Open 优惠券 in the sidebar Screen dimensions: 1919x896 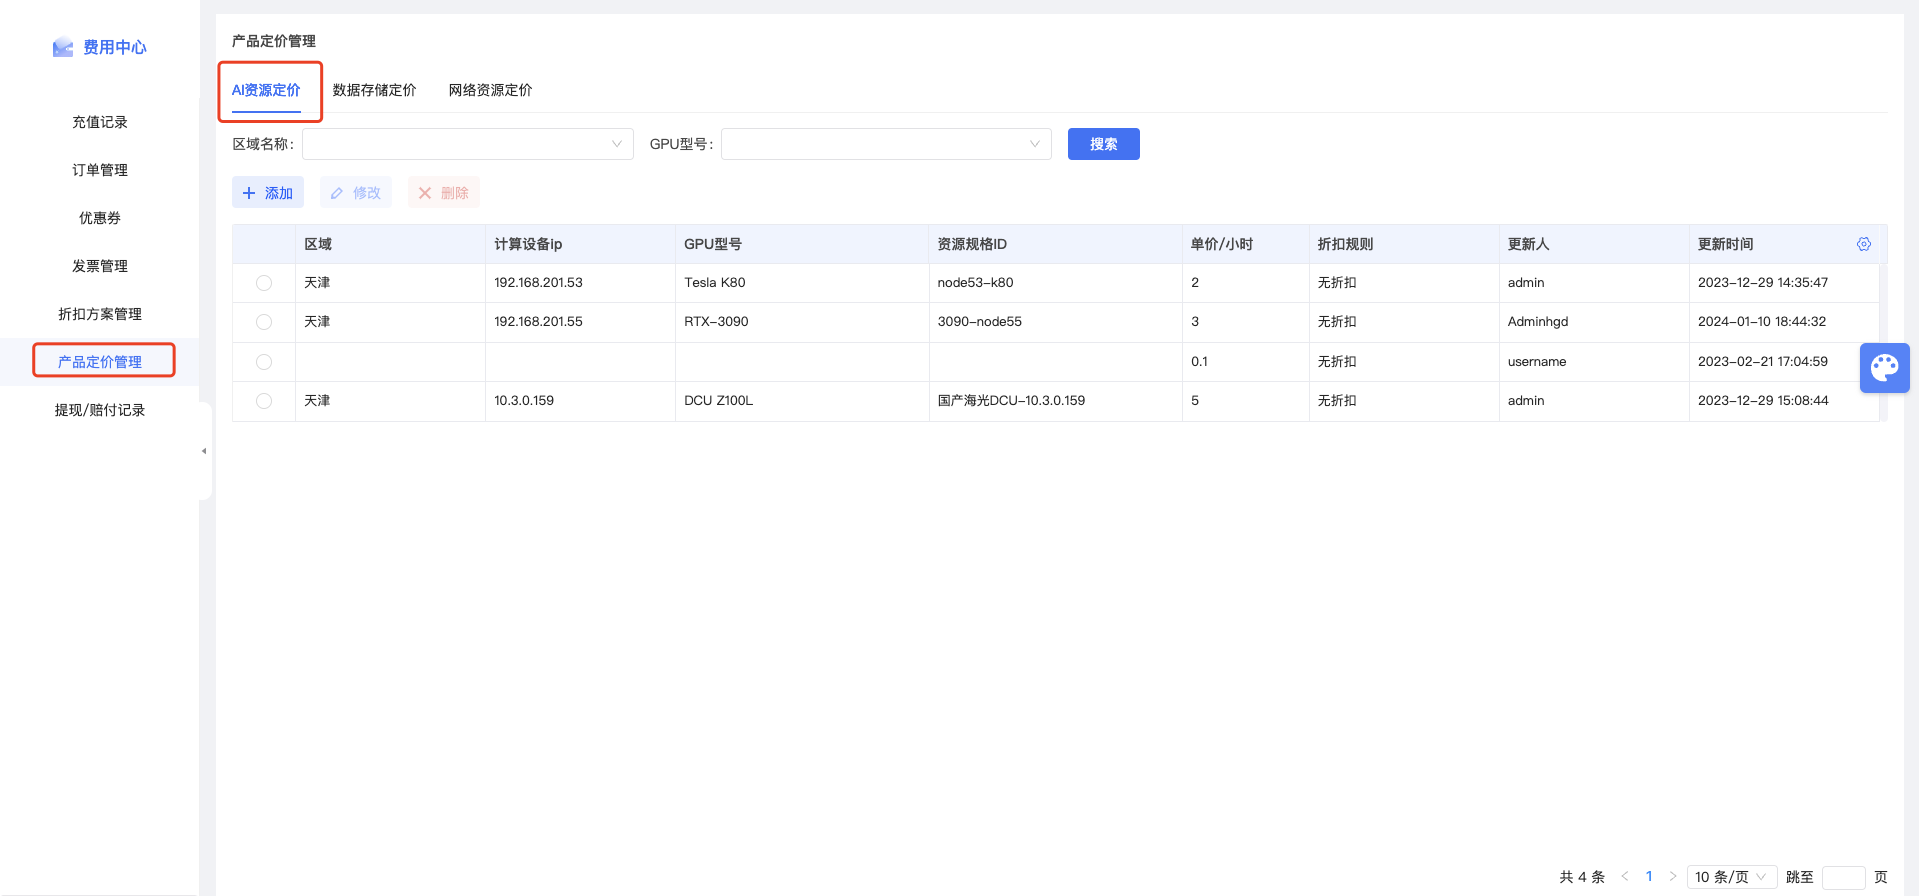[x=100, y=218]
